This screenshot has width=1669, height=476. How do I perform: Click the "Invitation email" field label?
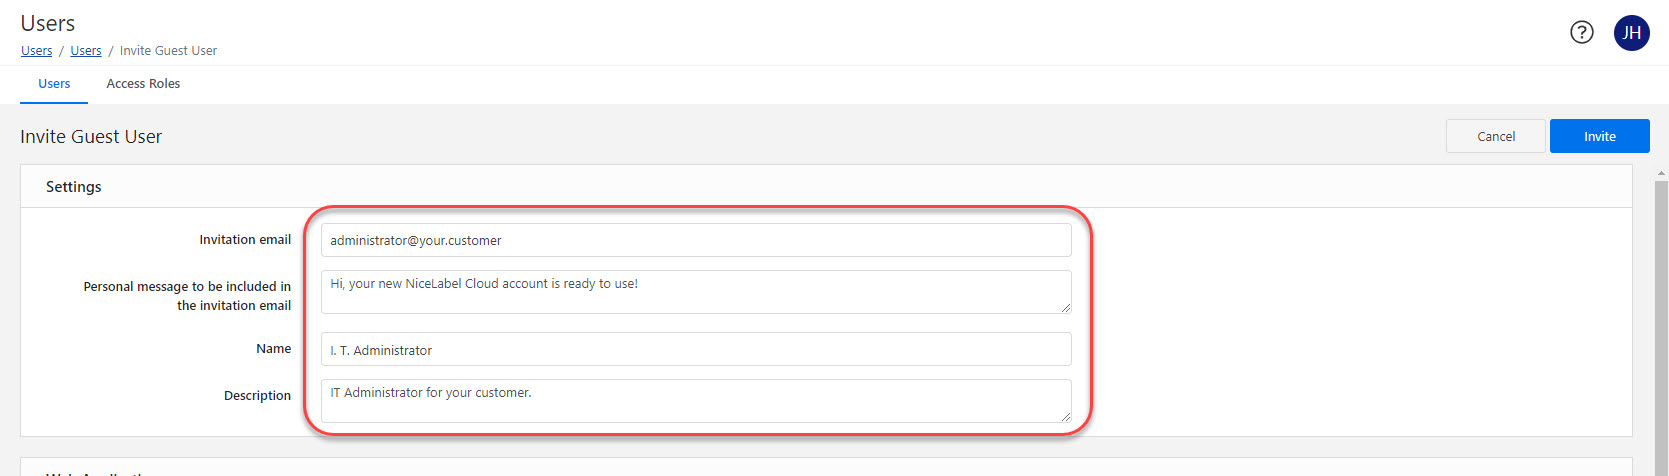[x=245, y=240]
